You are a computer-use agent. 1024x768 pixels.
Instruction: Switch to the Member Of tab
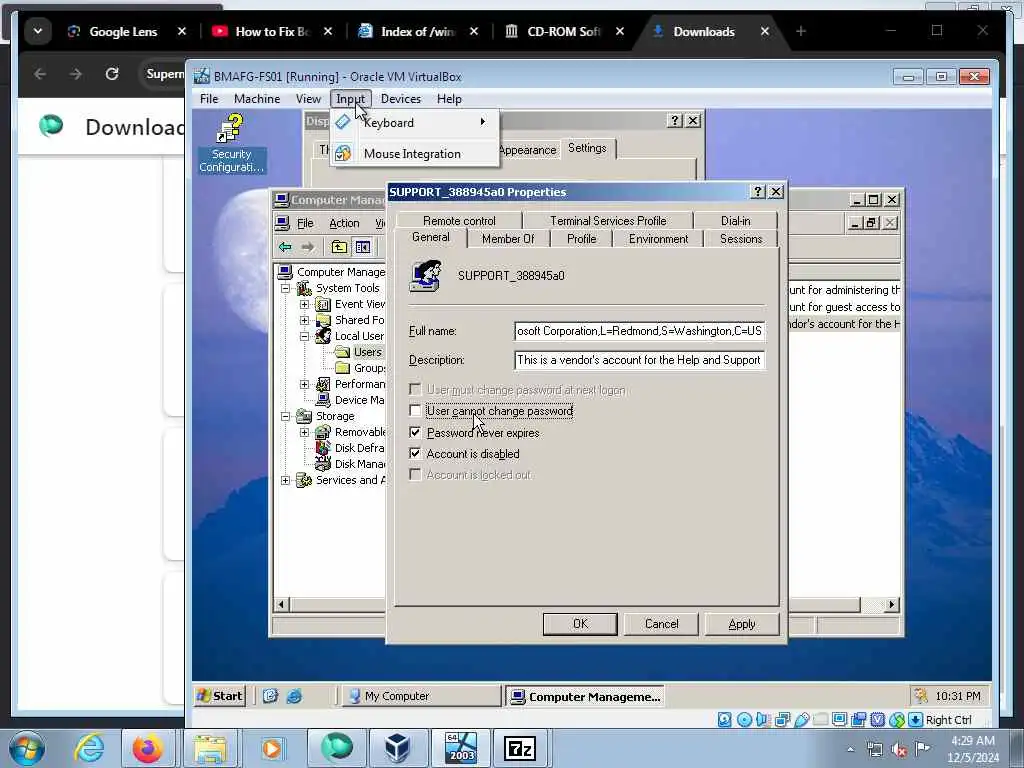pyautogui.click(x=508, y=239)
